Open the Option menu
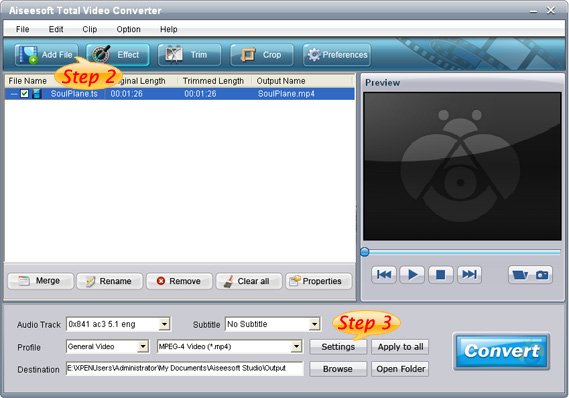Viewport: 569px width, 398px height. tap(128, 29)
